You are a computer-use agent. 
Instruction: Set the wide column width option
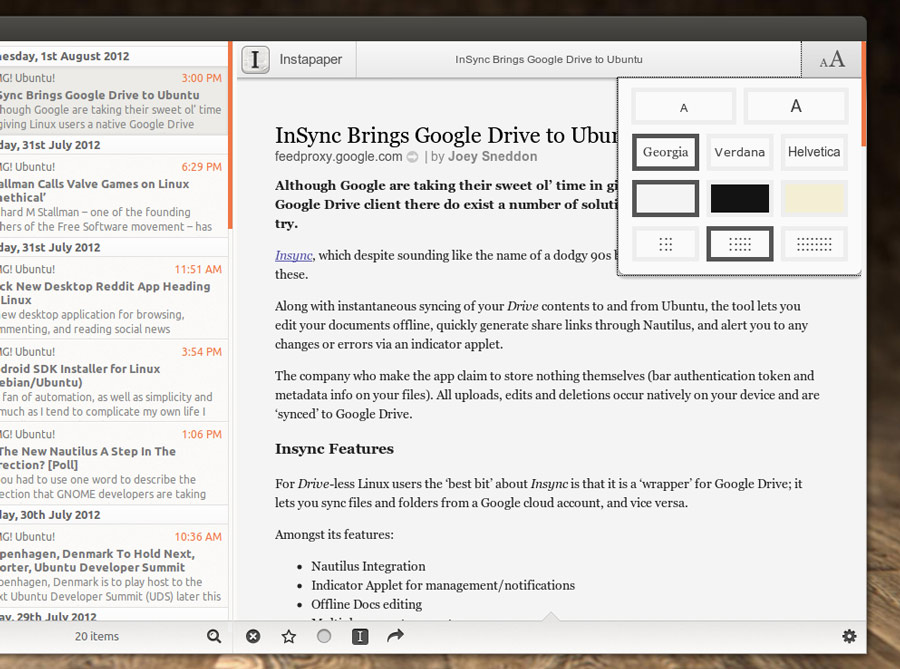tap(814, 244)
